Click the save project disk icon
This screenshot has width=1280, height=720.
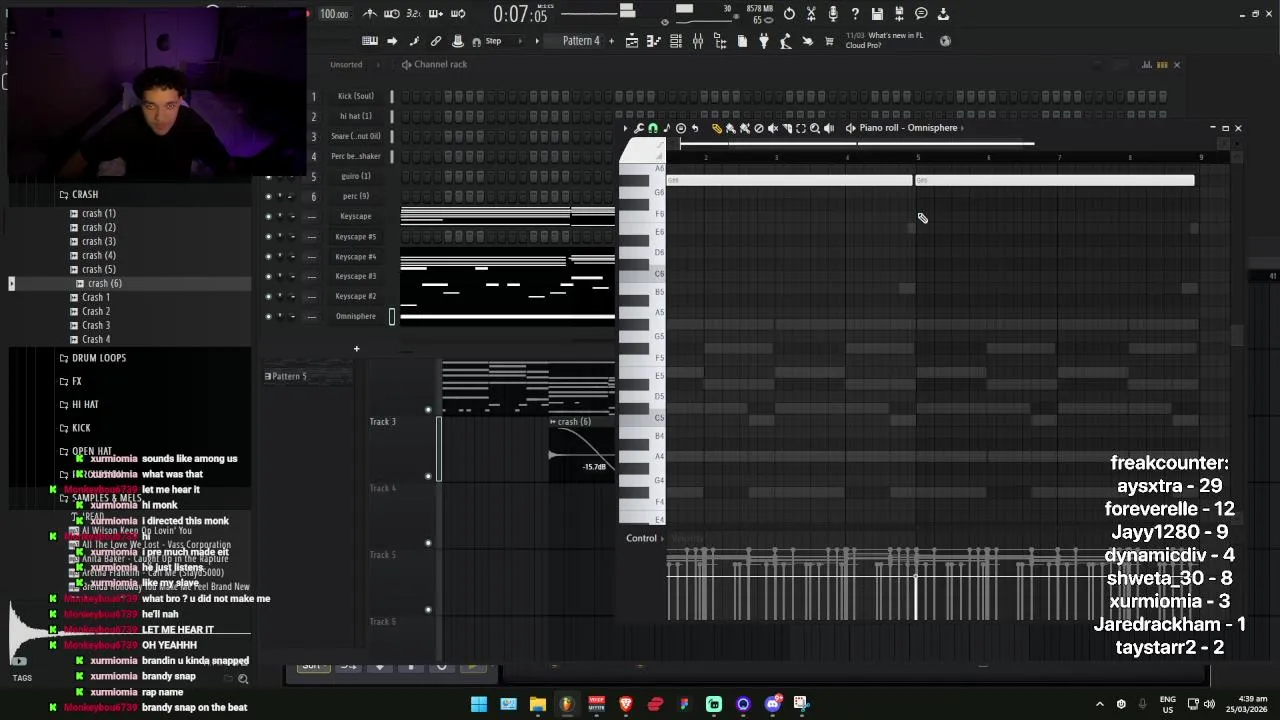coord(877,14)
